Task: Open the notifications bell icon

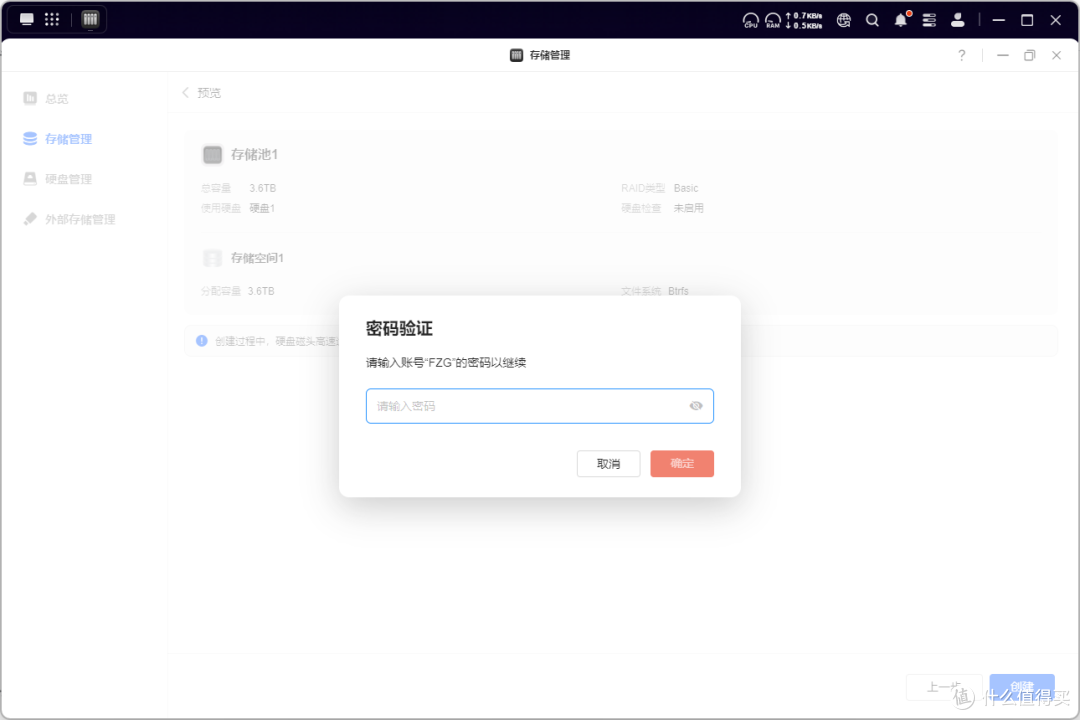Action: [x=901, y=20]
